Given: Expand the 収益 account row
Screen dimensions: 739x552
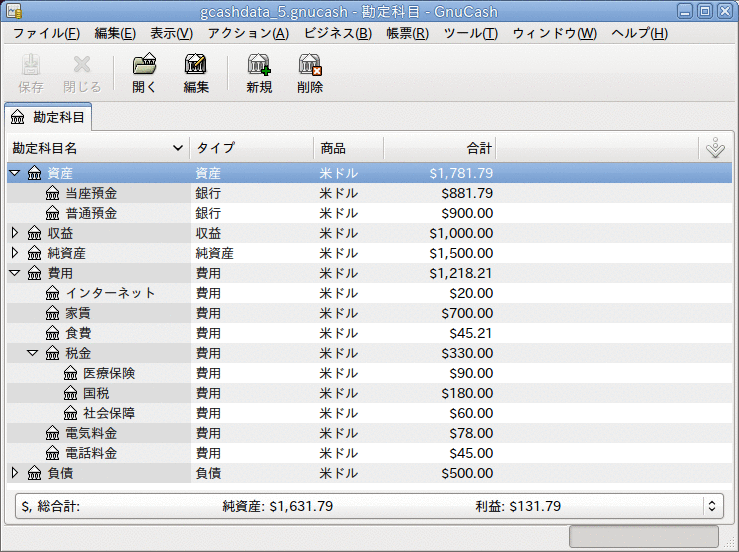Looking at the screenshot, I should tap(15, 233).
